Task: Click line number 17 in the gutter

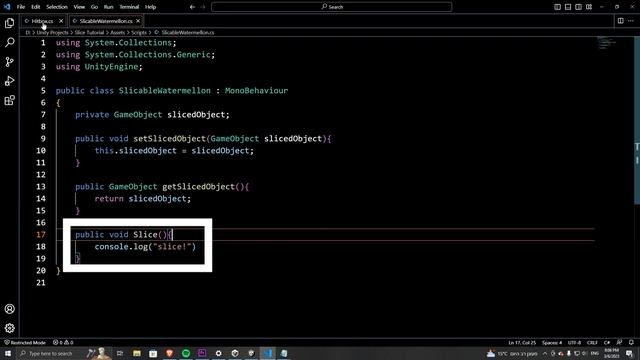Action: click(40, 234)
